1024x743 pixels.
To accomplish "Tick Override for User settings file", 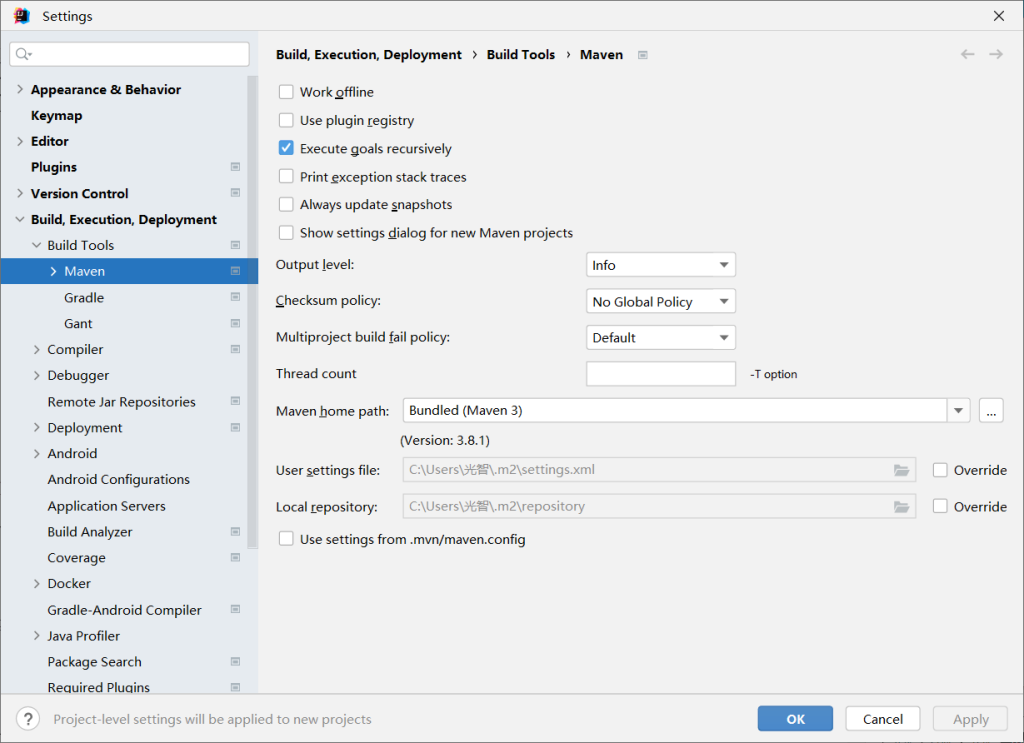I will click(940, 470).
